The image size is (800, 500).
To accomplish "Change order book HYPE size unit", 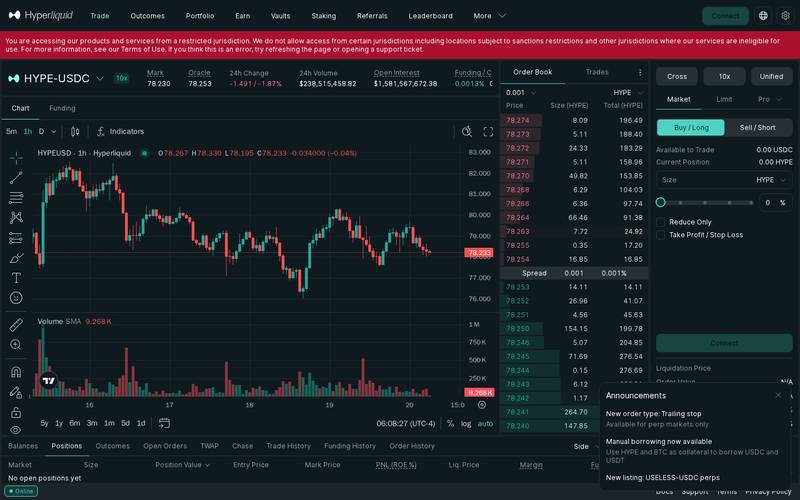I will click(x=628, y=92).
